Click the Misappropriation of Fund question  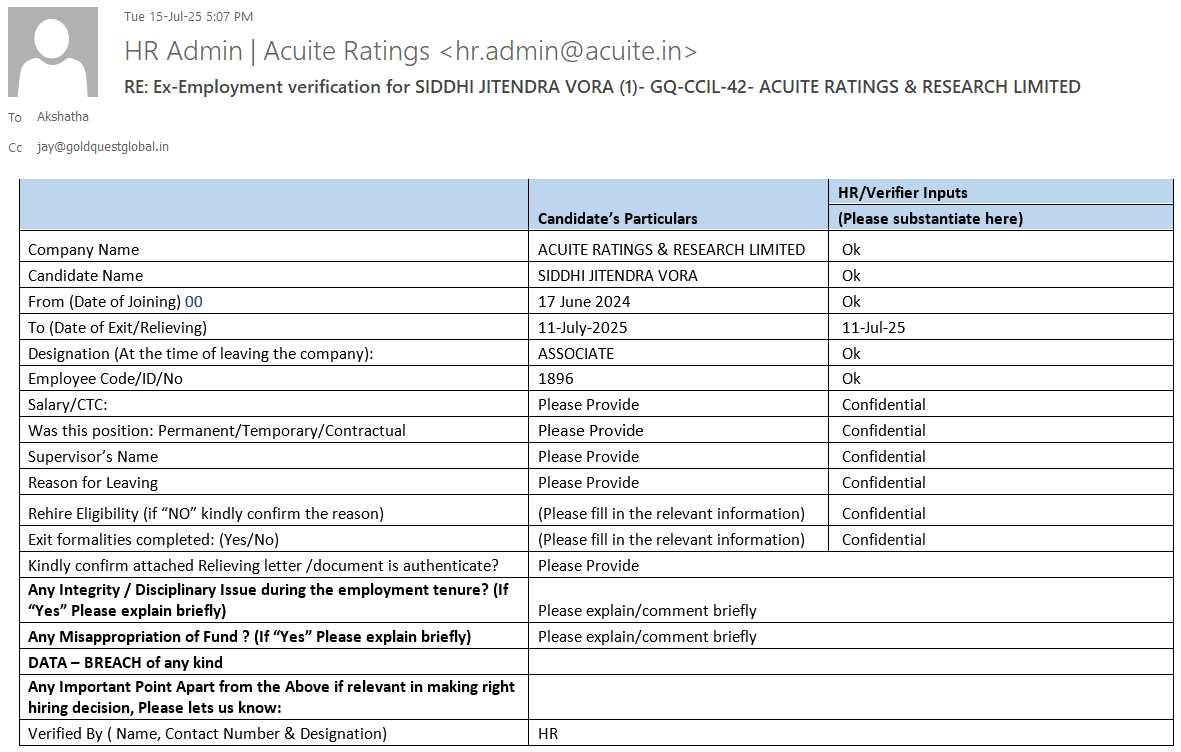tap(249, 637)
